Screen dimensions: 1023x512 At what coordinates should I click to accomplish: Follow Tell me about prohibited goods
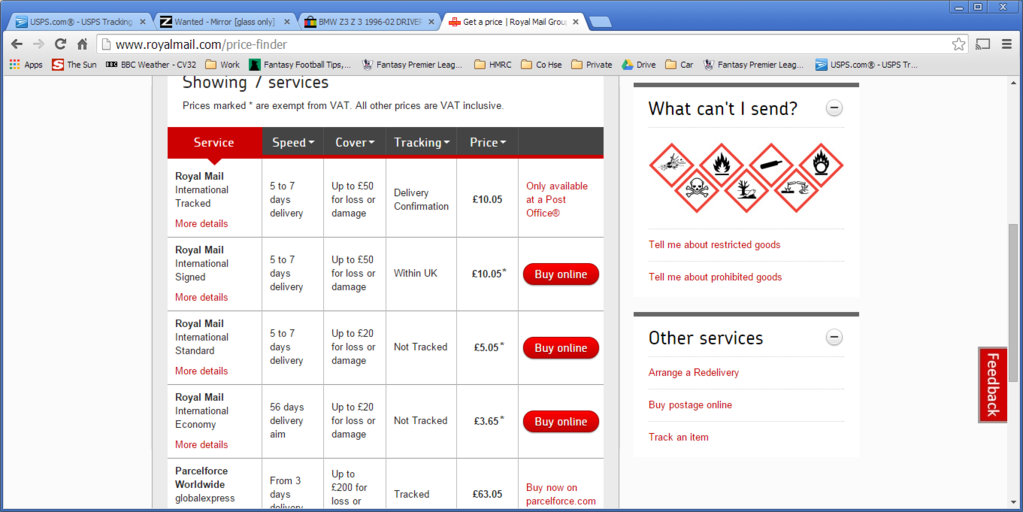pos(715,277)
